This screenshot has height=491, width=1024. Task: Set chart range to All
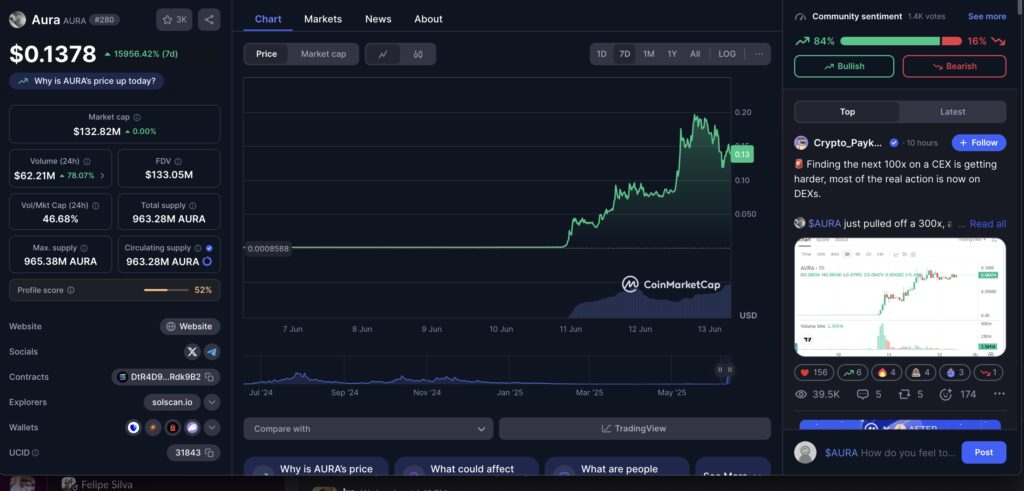click(x=695, y=54)
